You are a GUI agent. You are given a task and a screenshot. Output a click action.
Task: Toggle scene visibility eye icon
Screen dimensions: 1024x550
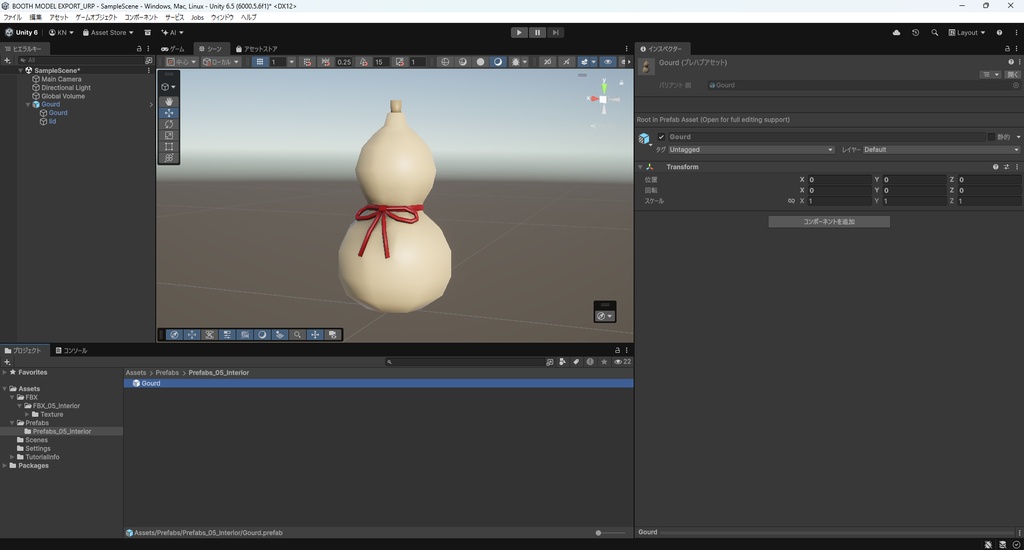pyautogui.click(x=608, y=62)
